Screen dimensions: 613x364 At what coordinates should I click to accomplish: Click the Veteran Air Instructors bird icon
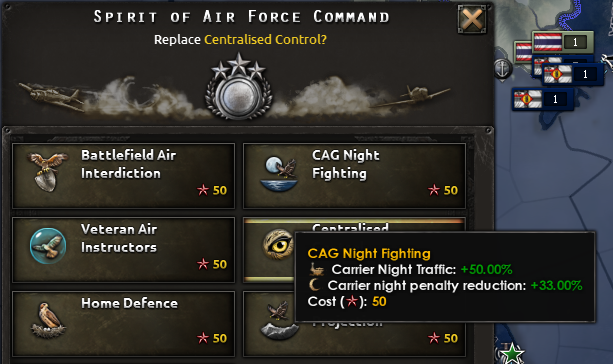click(48, 246)
